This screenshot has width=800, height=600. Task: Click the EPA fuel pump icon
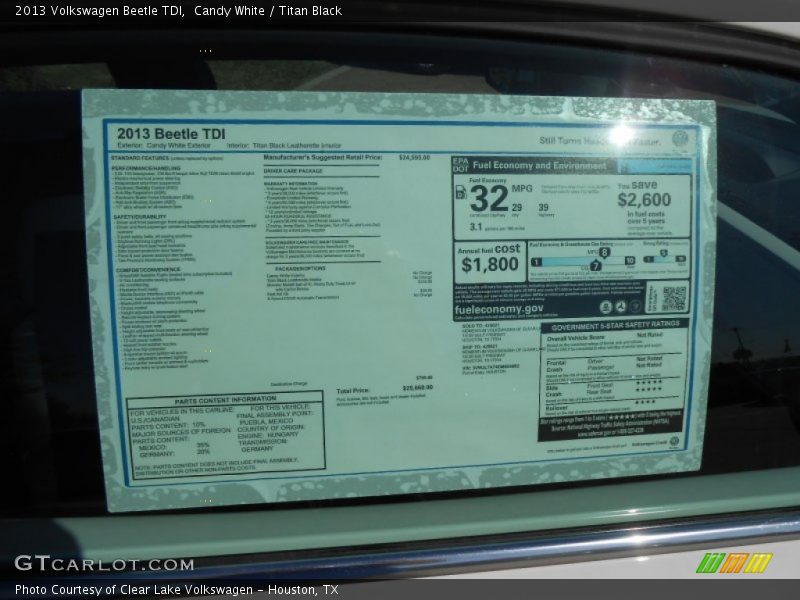pyautogui.click(x=463, y=191)
